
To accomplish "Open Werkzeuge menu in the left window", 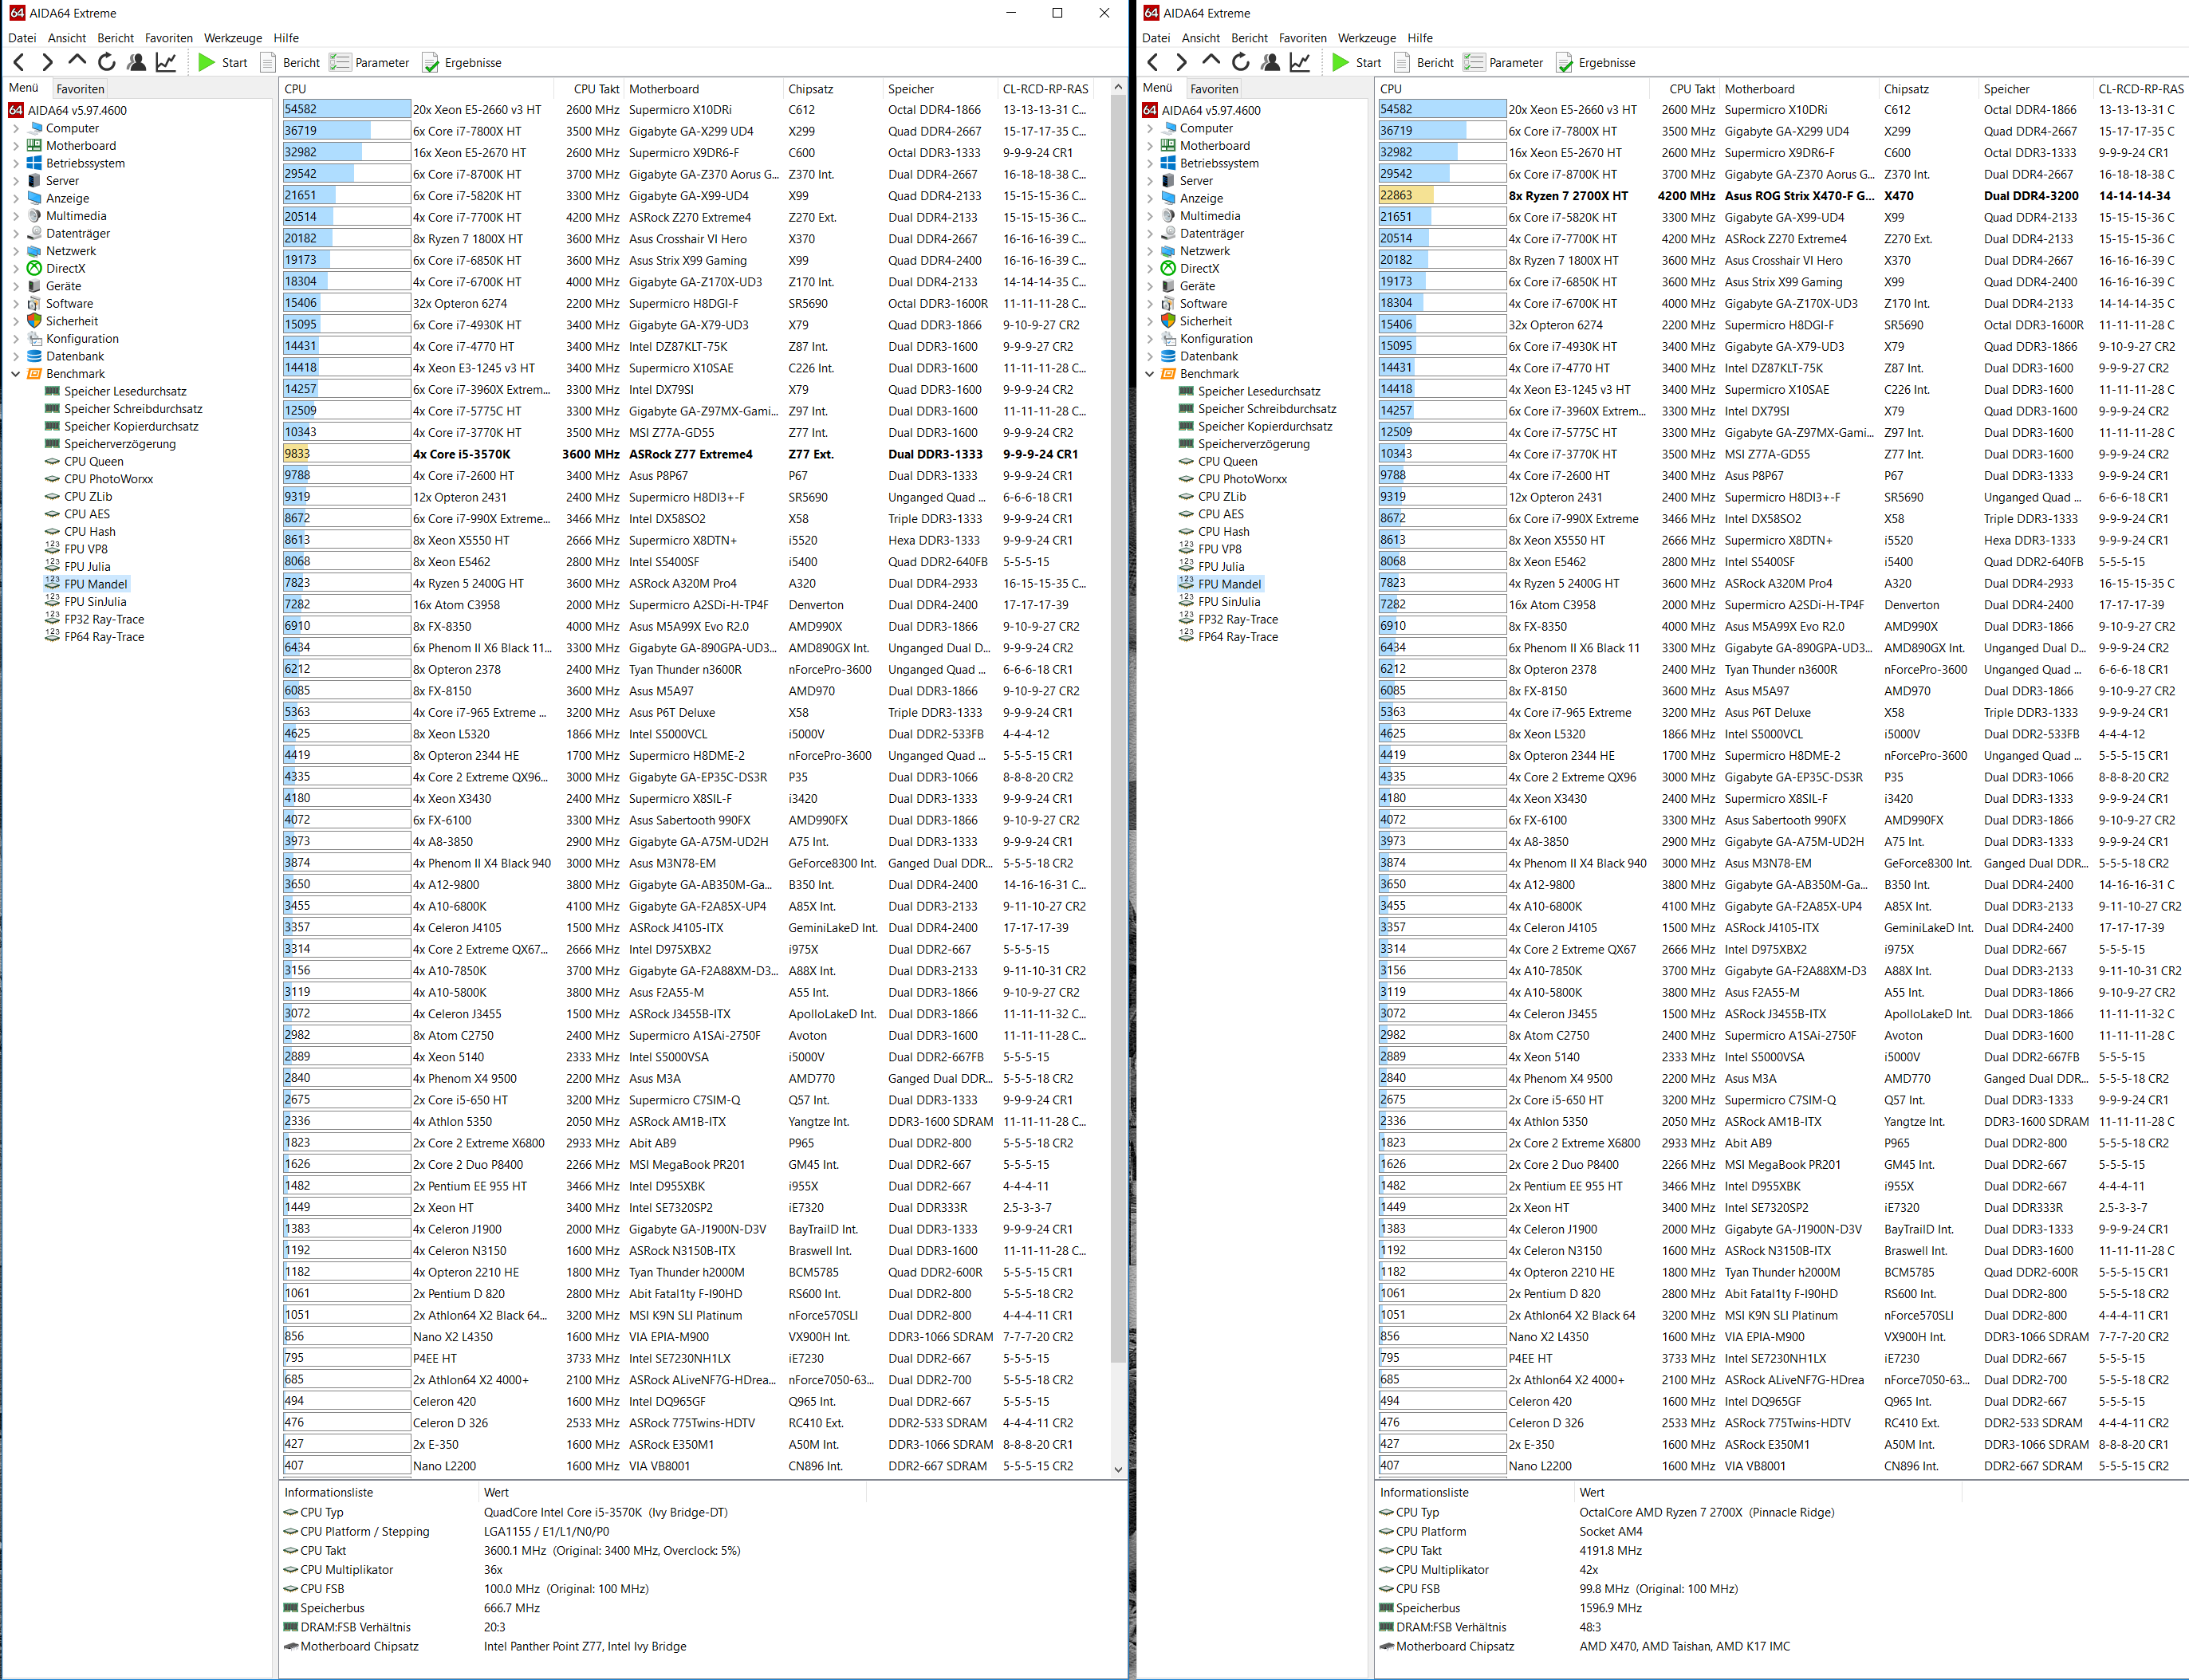I will click(232, 38).
